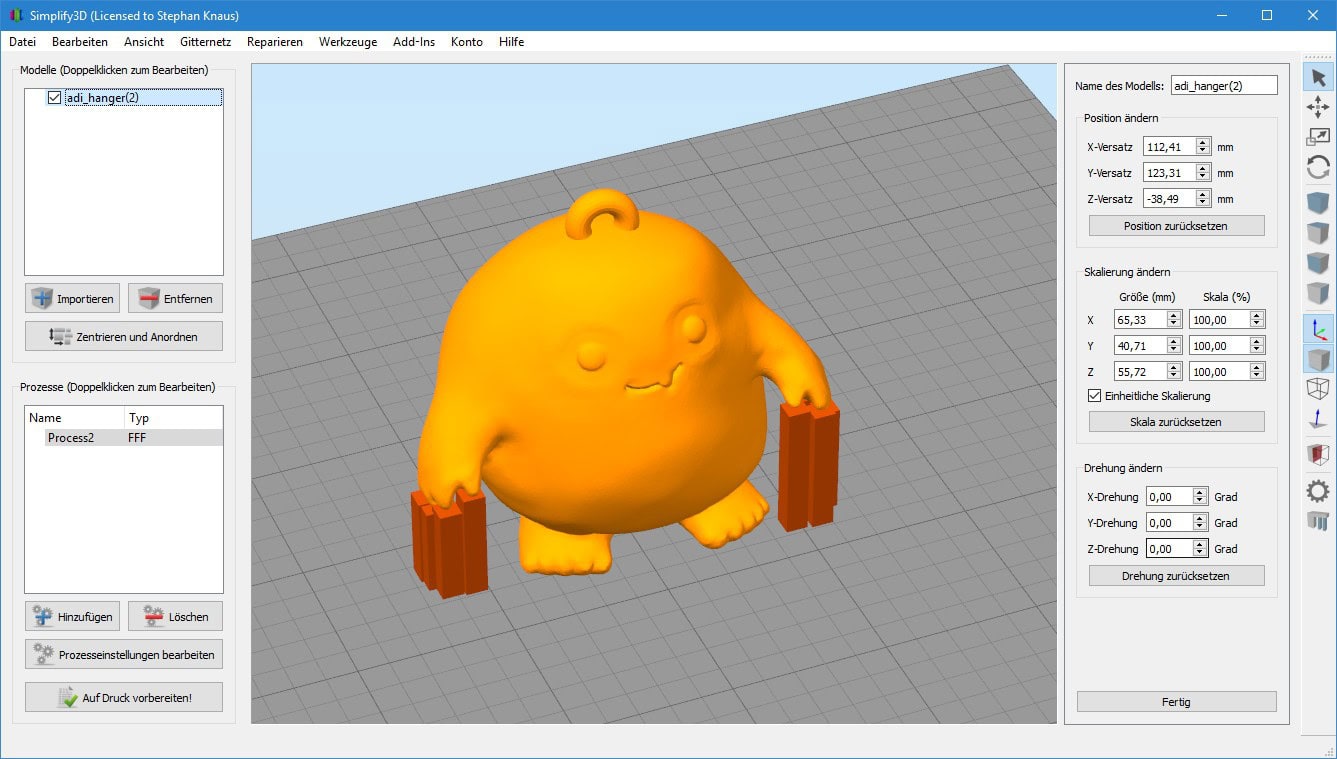Image resolution: width=1337 pixels, height=759 pixels.
Task: Choose the scale tool icon
Action: (x=1318, y=138)
